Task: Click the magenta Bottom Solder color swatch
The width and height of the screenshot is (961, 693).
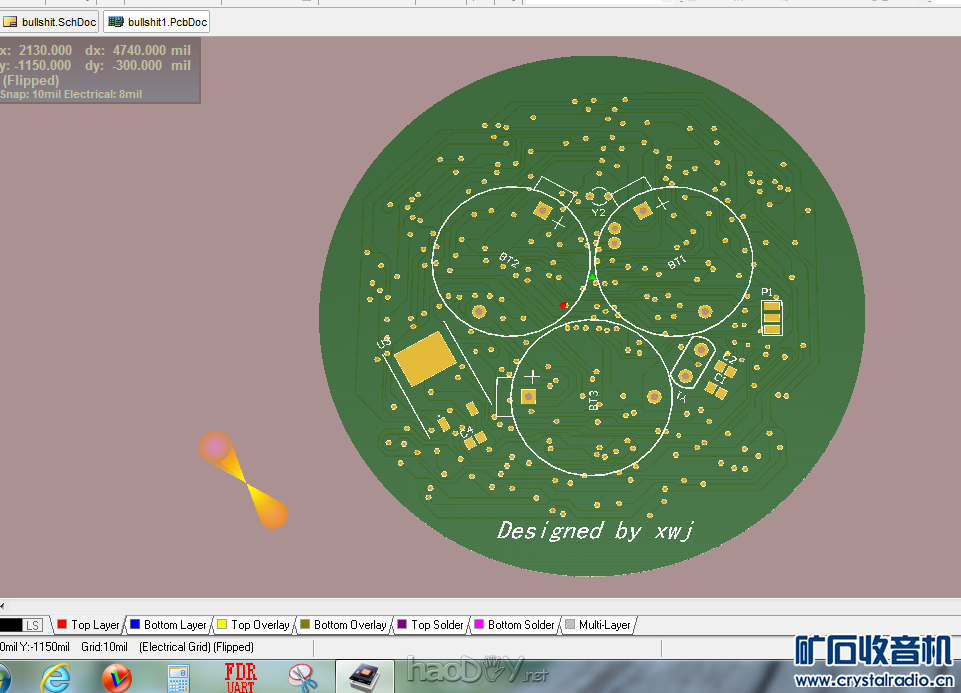Action: [478, 625]
